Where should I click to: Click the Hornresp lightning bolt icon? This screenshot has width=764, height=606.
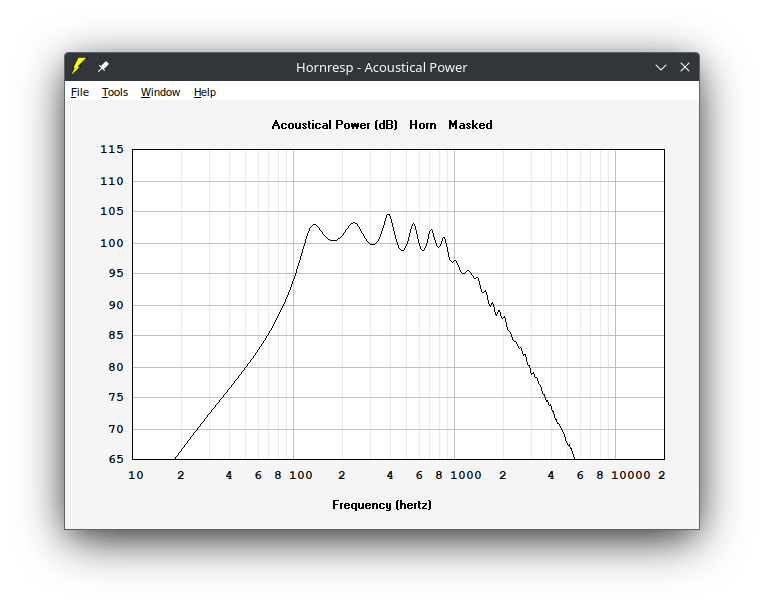pos(78,66)
